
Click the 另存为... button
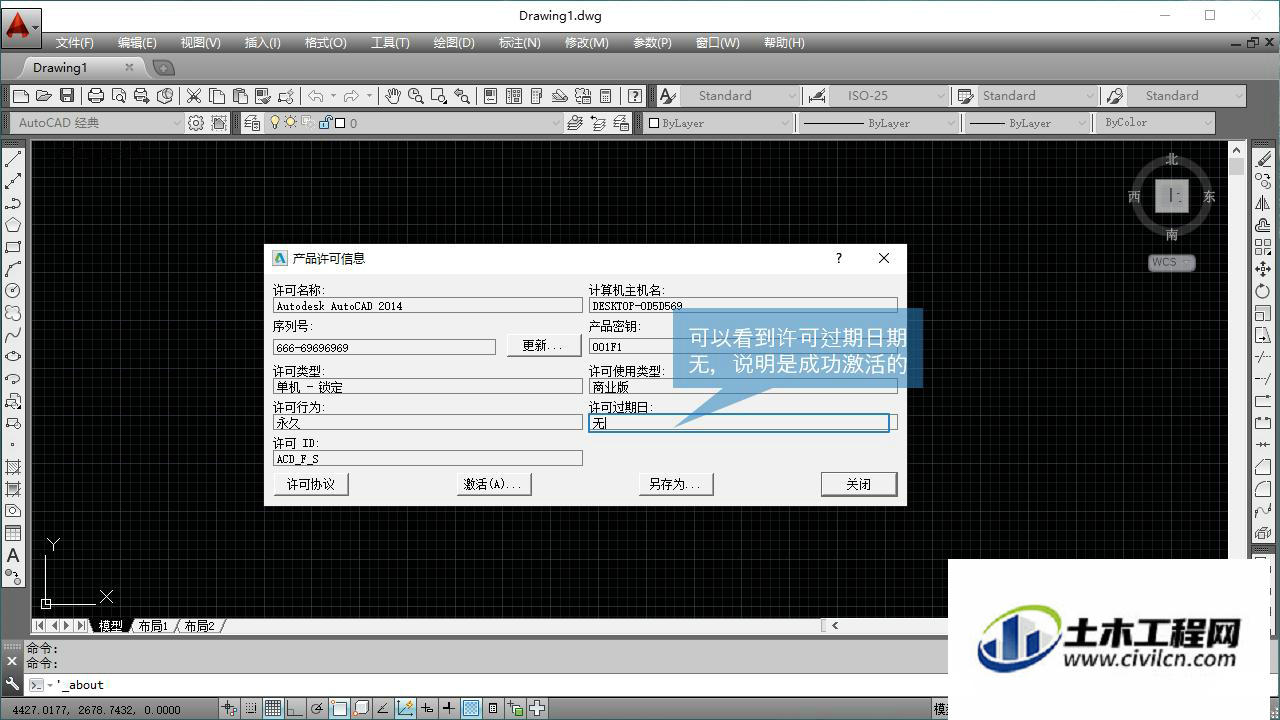[x=675, y=484]
